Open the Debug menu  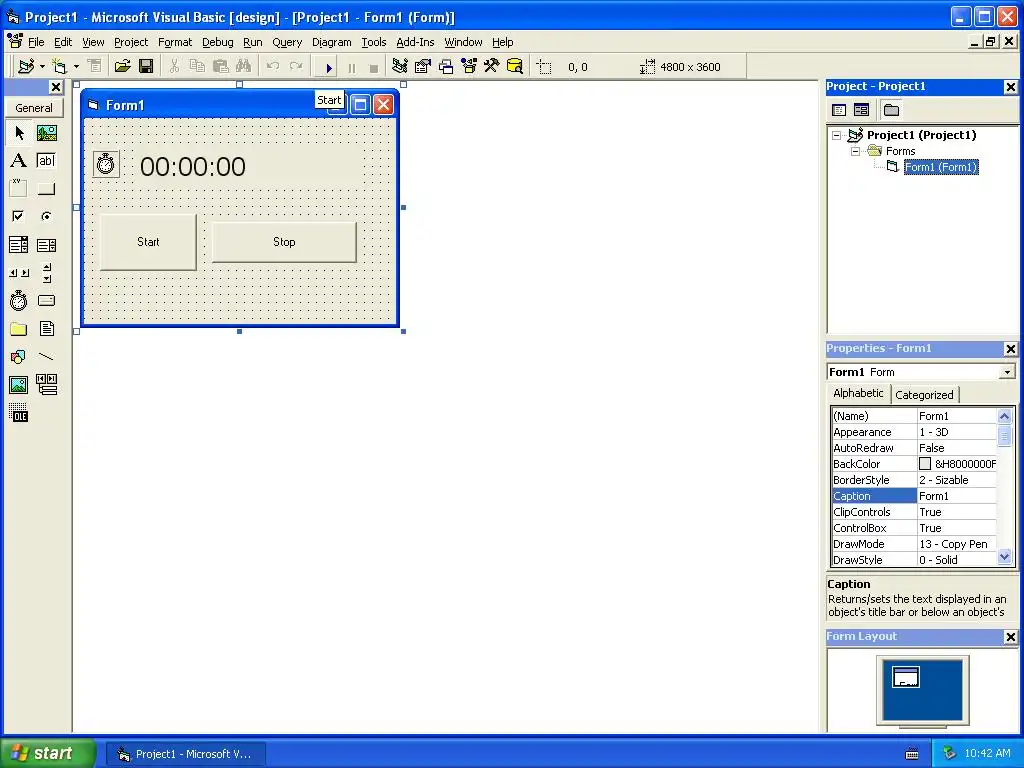(x=217, y=42)
